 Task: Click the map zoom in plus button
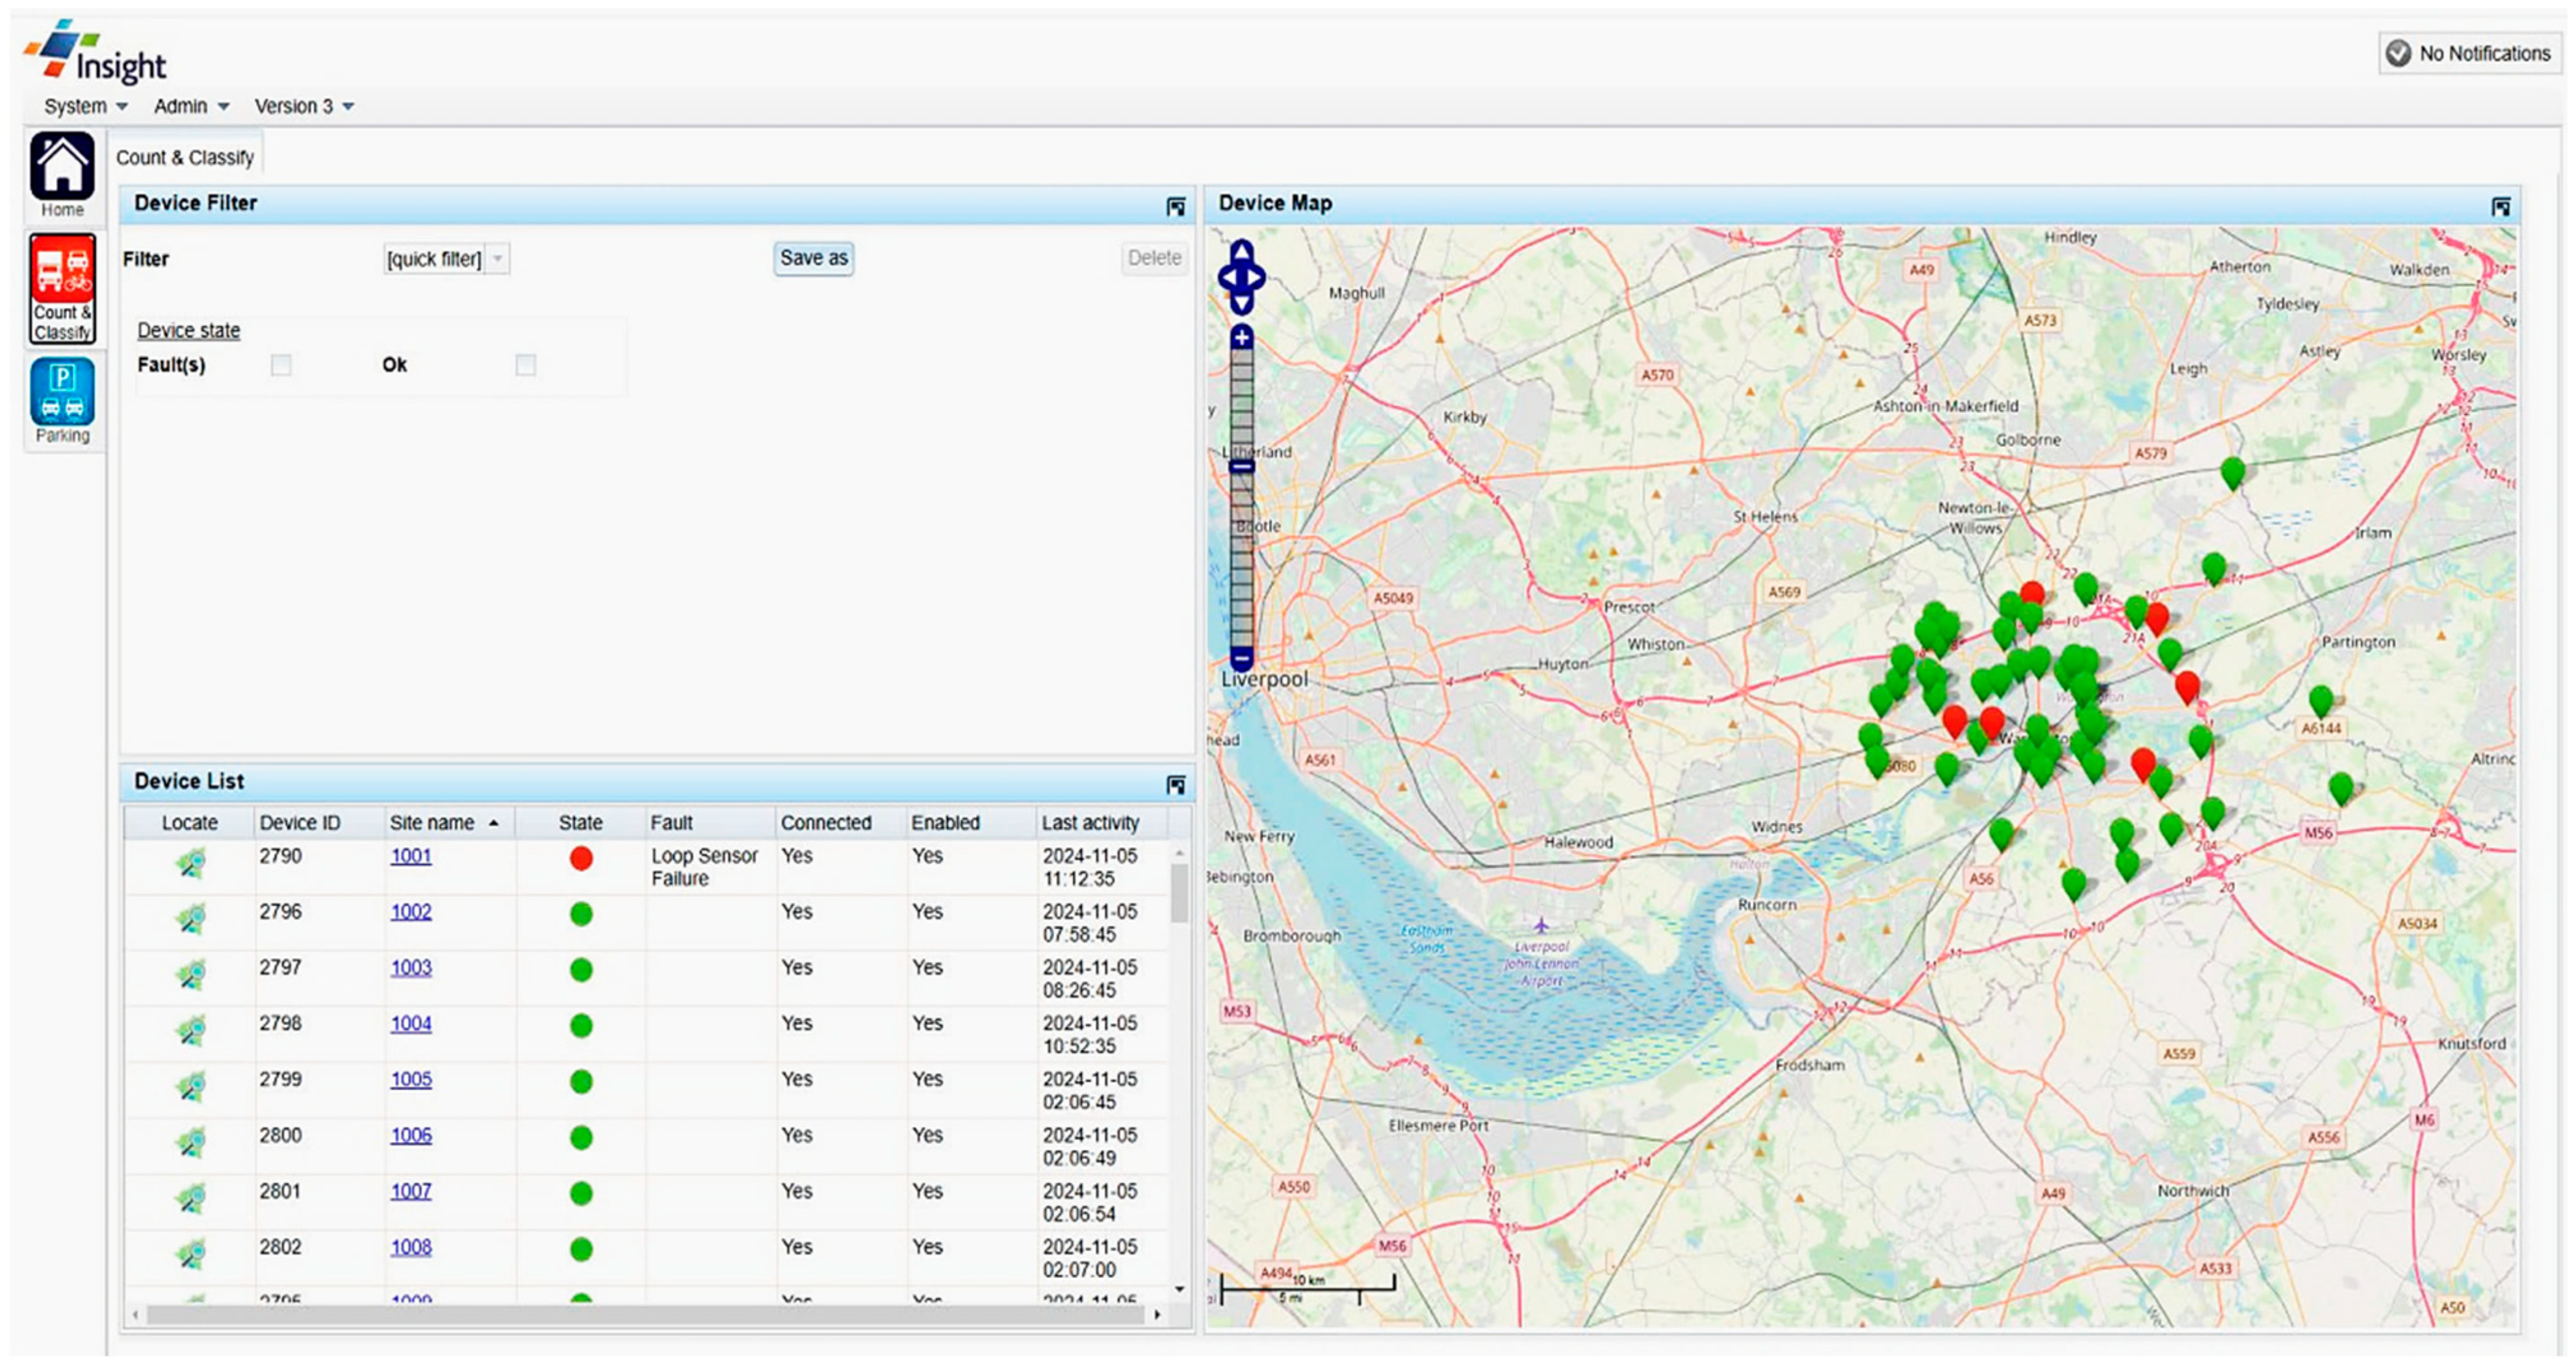click(x=1241, y=338)
